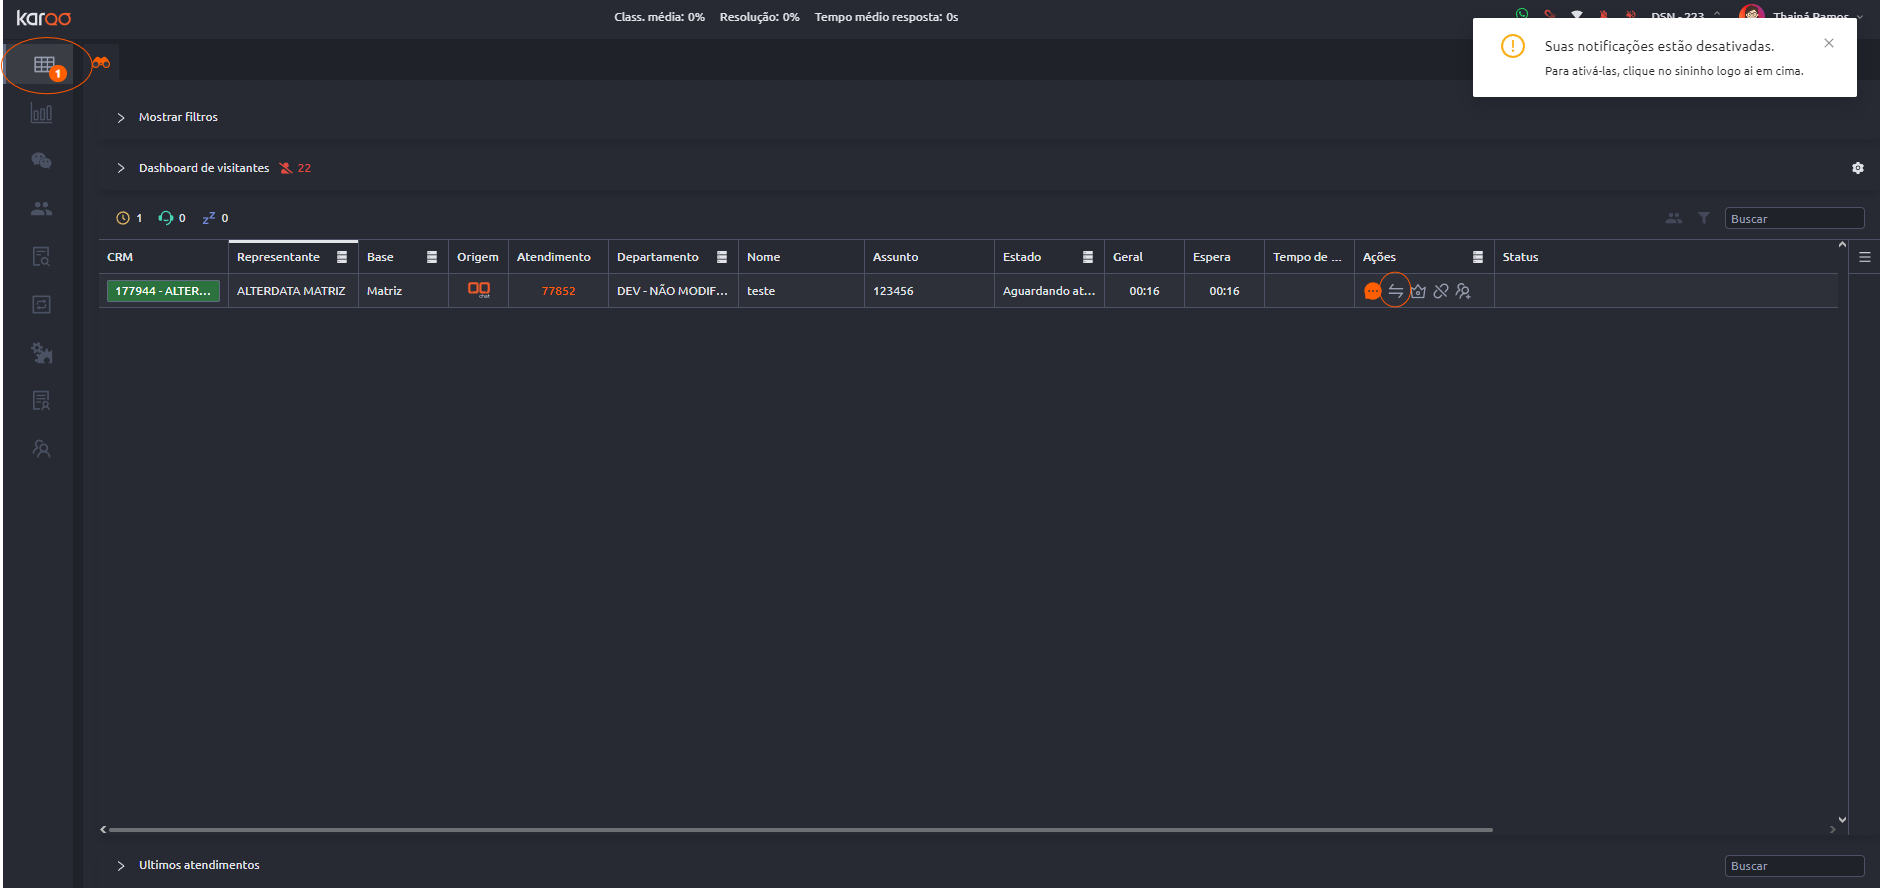The height and width of the screenshot is (888, 1880).
Task: Expand the Mostrar filtros section
Action: pos(121,118)
